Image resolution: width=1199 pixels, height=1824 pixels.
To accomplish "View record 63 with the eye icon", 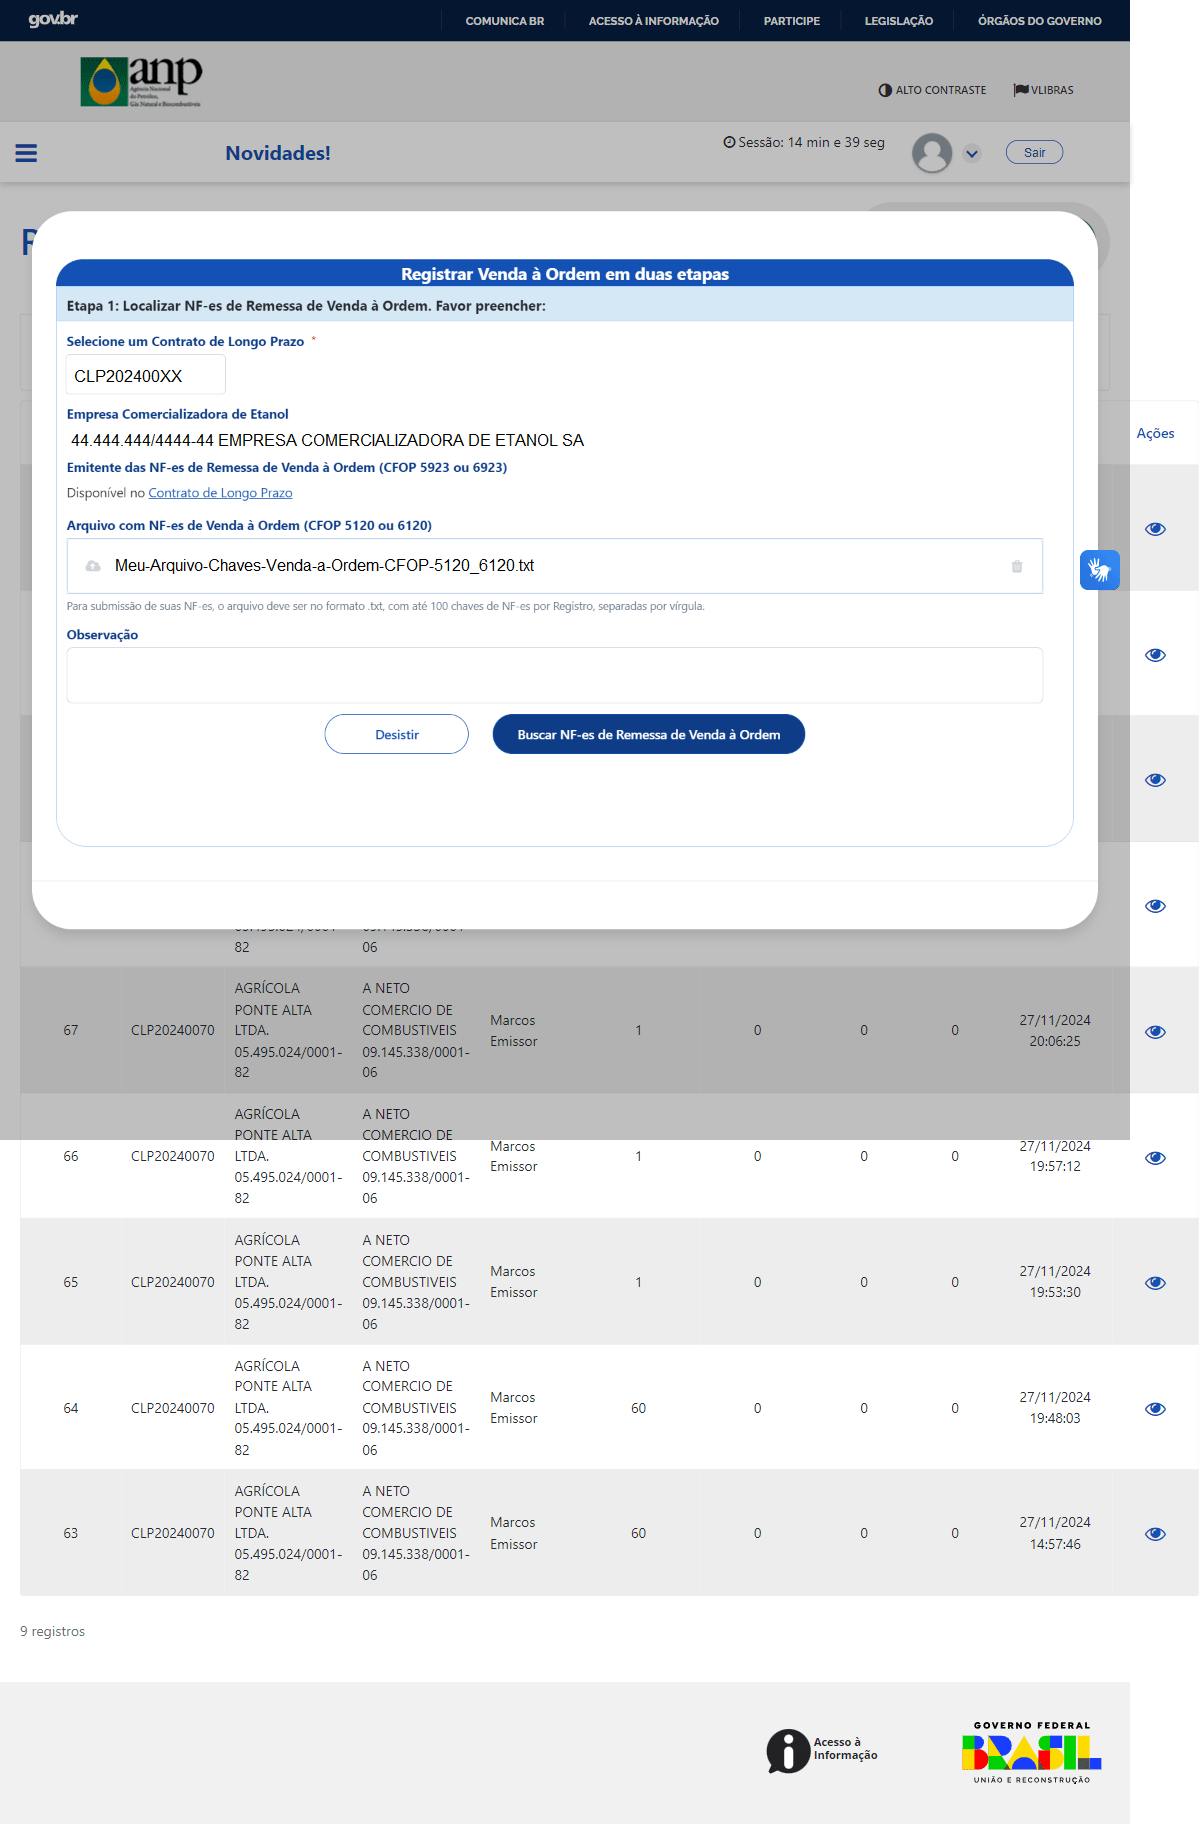I will [x=1155, y=1533].
